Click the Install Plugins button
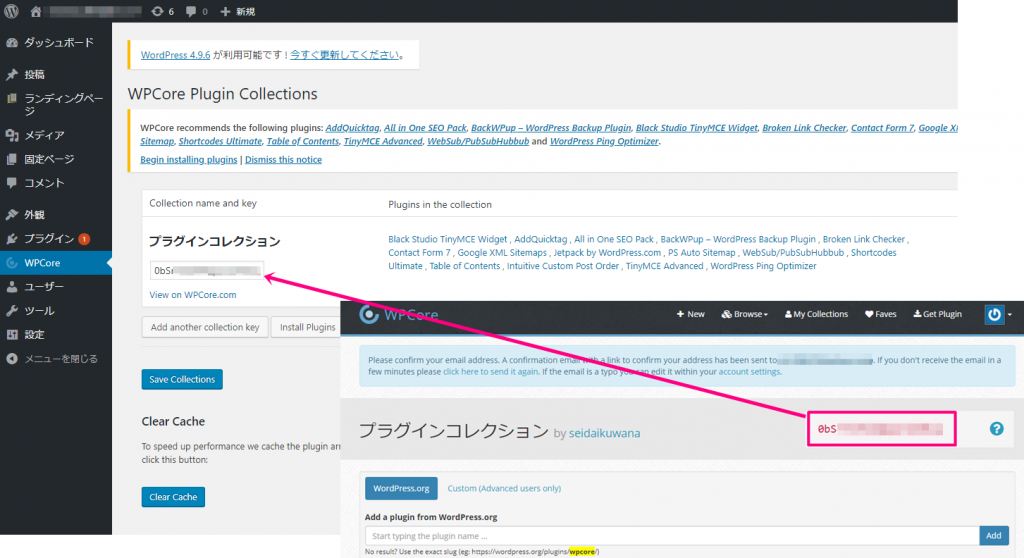 coord(307,327)
